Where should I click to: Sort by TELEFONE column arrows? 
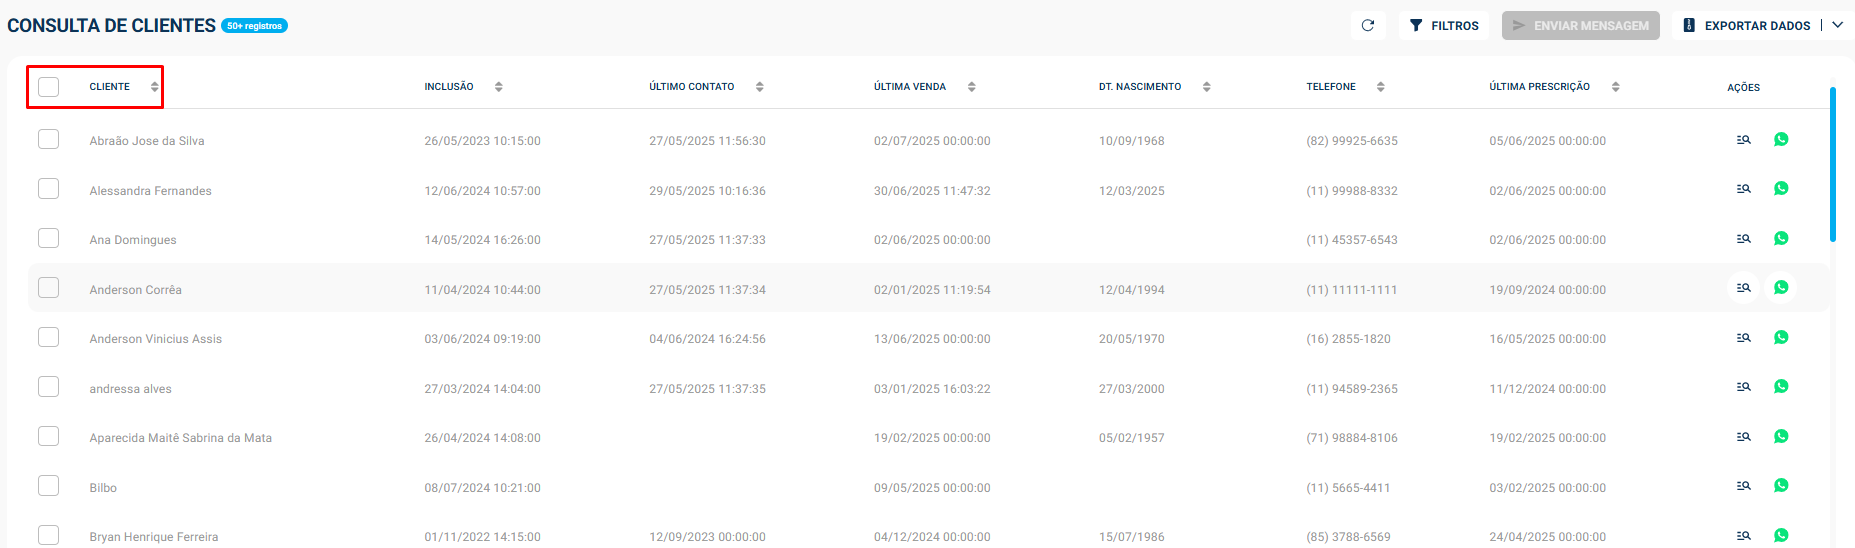pyautogui.click(x=1381, y=87)
